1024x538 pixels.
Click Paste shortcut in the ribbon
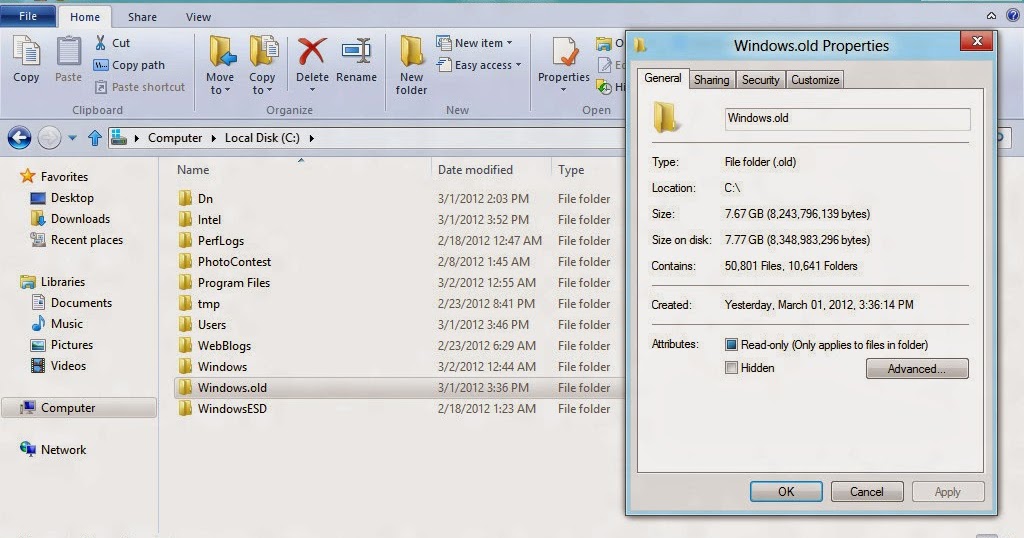click(140, 87)
